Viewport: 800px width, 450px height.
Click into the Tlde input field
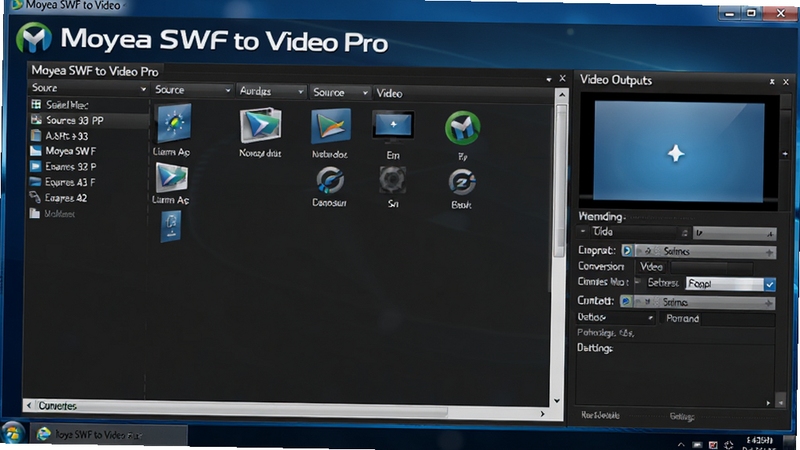tap(634, 232)
